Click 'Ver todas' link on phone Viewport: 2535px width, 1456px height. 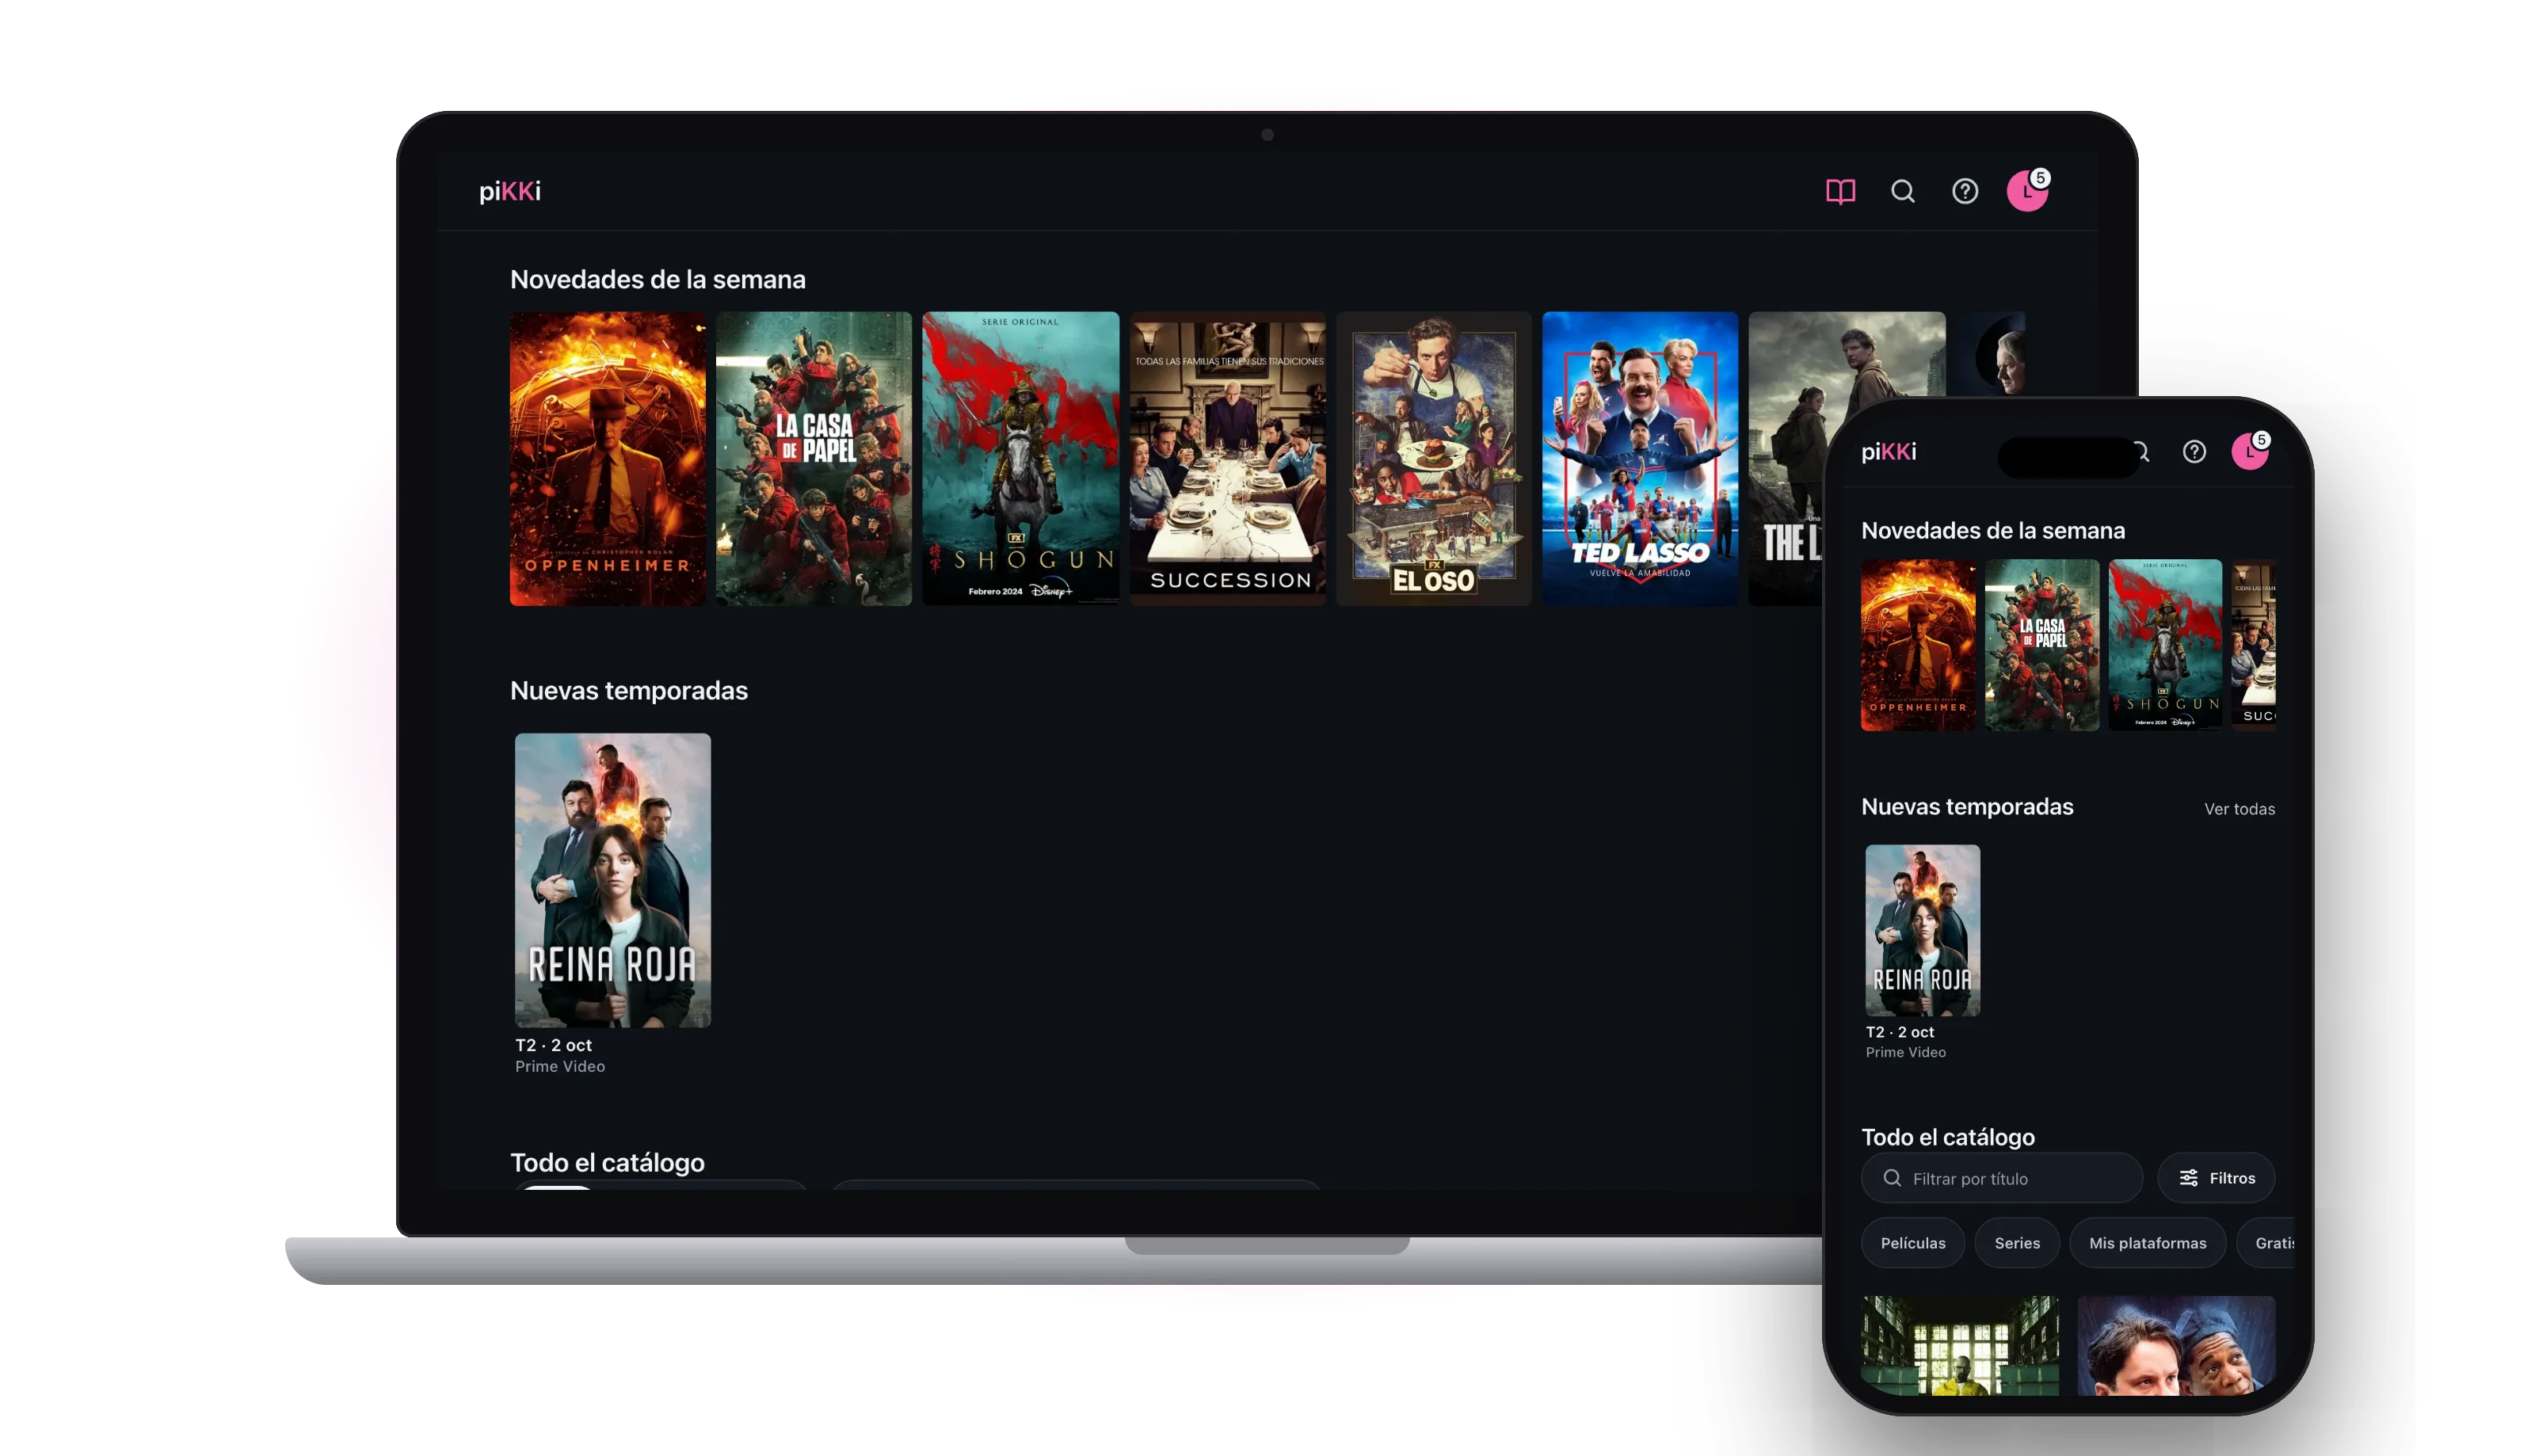pos(2239,809)
